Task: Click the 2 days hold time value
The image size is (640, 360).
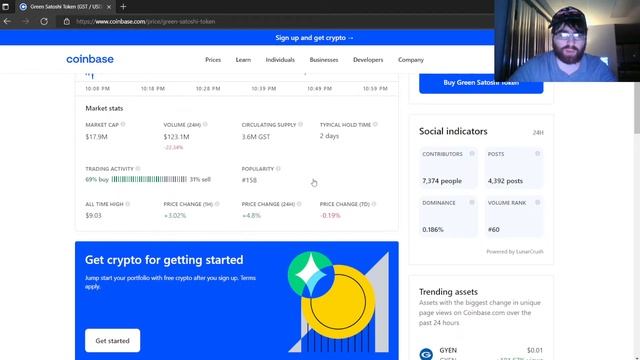Action: click(x=329, y=136)
